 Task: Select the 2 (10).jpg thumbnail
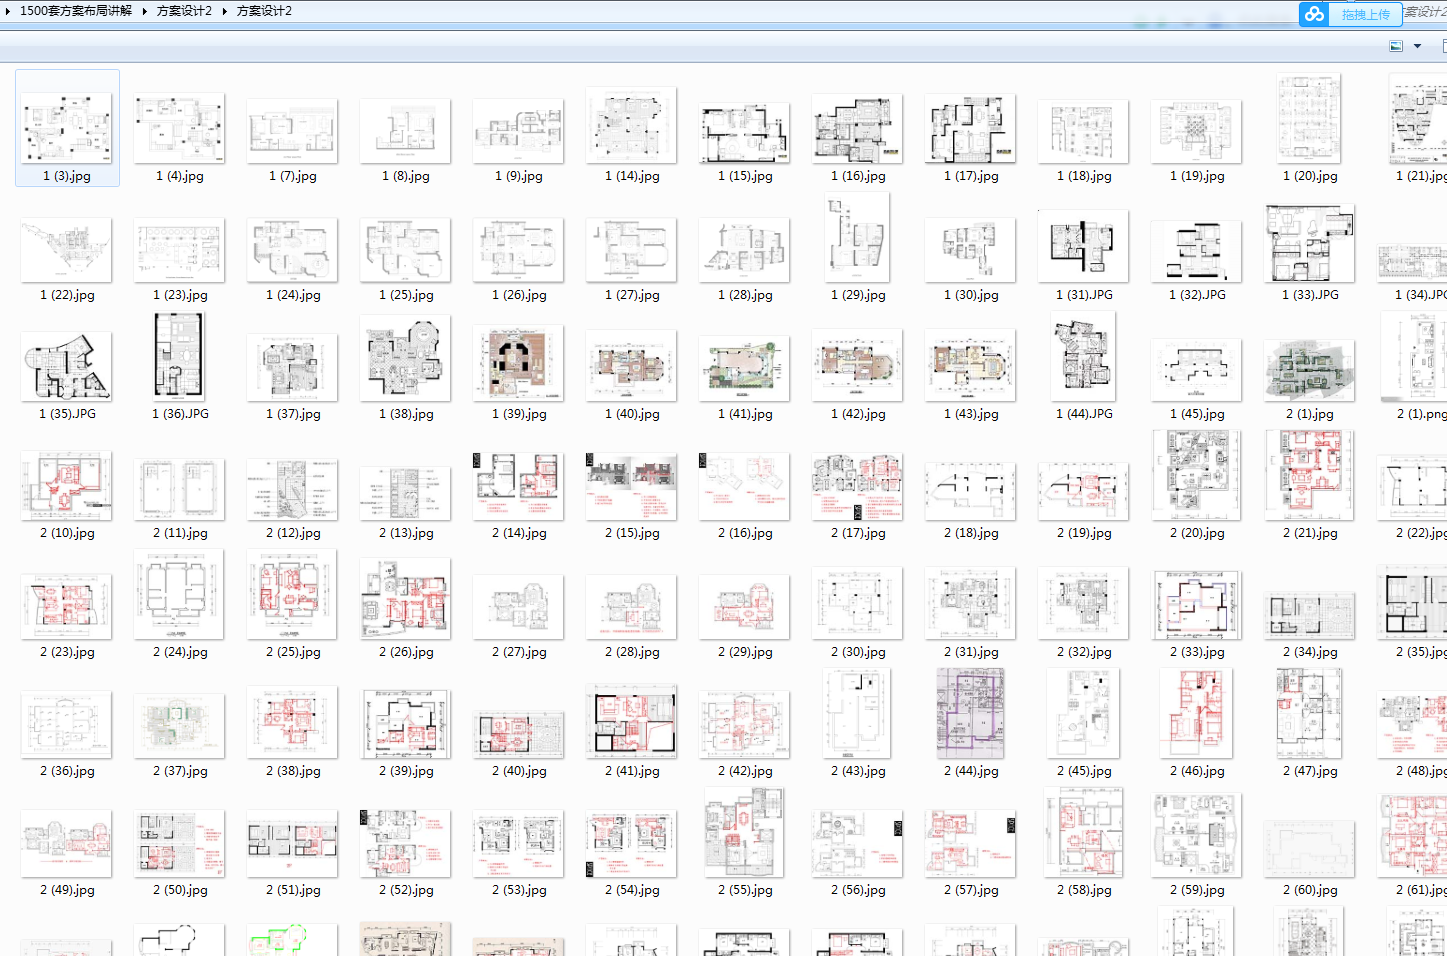(67, 485)
